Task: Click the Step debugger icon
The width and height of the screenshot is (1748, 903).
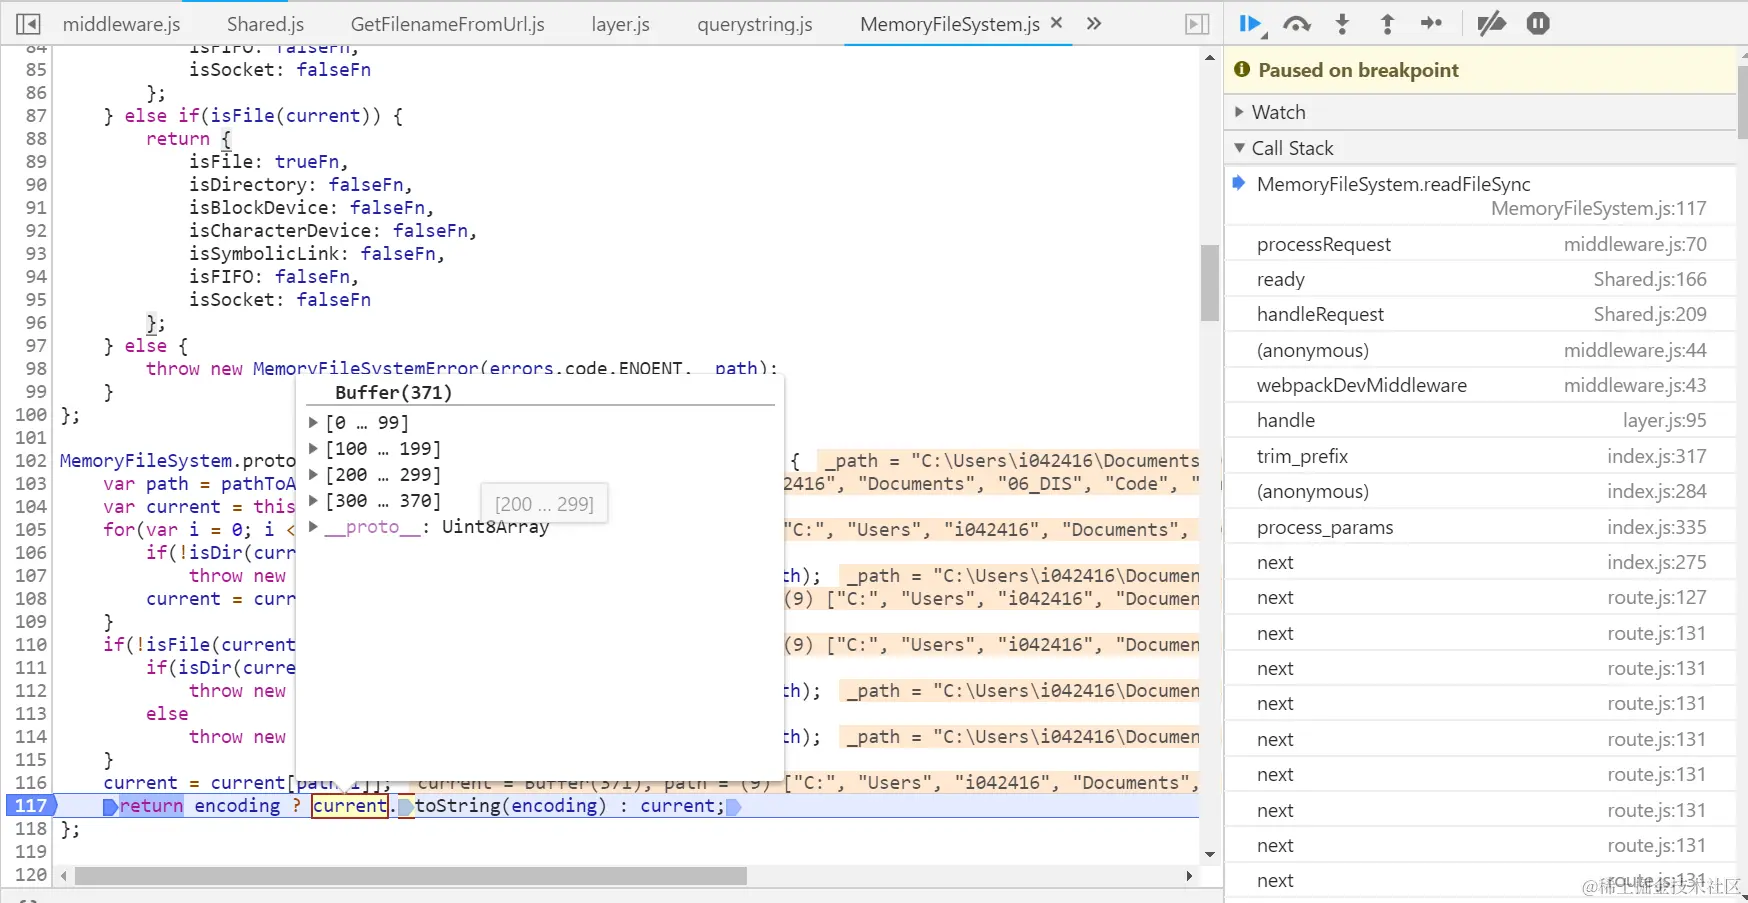Action: tap(1432, 23)
